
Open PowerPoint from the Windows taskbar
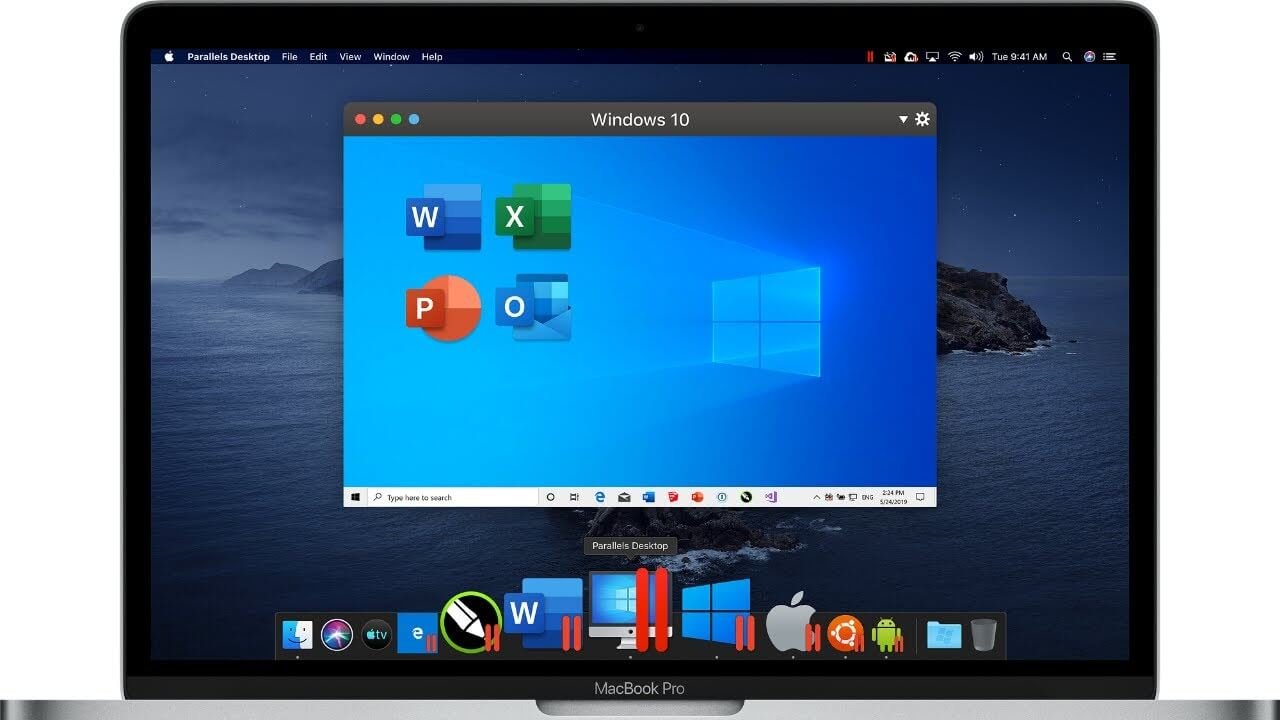(x=697, y=497)
